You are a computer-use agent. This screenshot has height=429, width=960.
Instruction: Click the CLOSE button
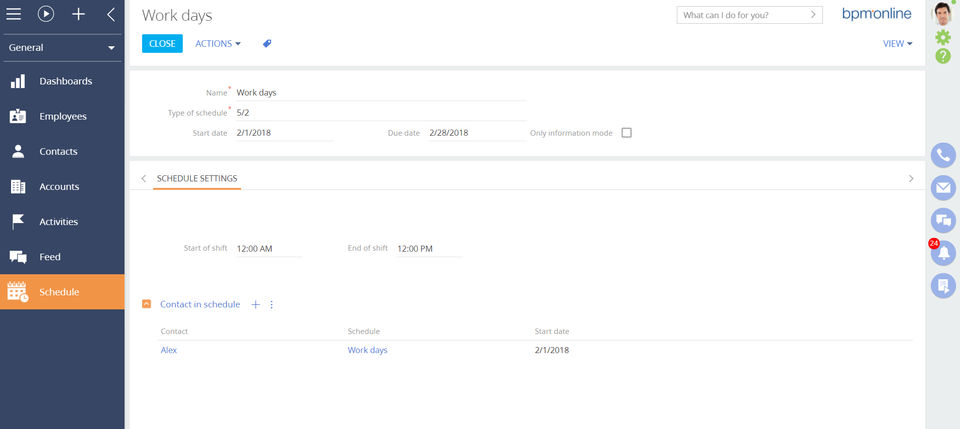coord(162,43)
